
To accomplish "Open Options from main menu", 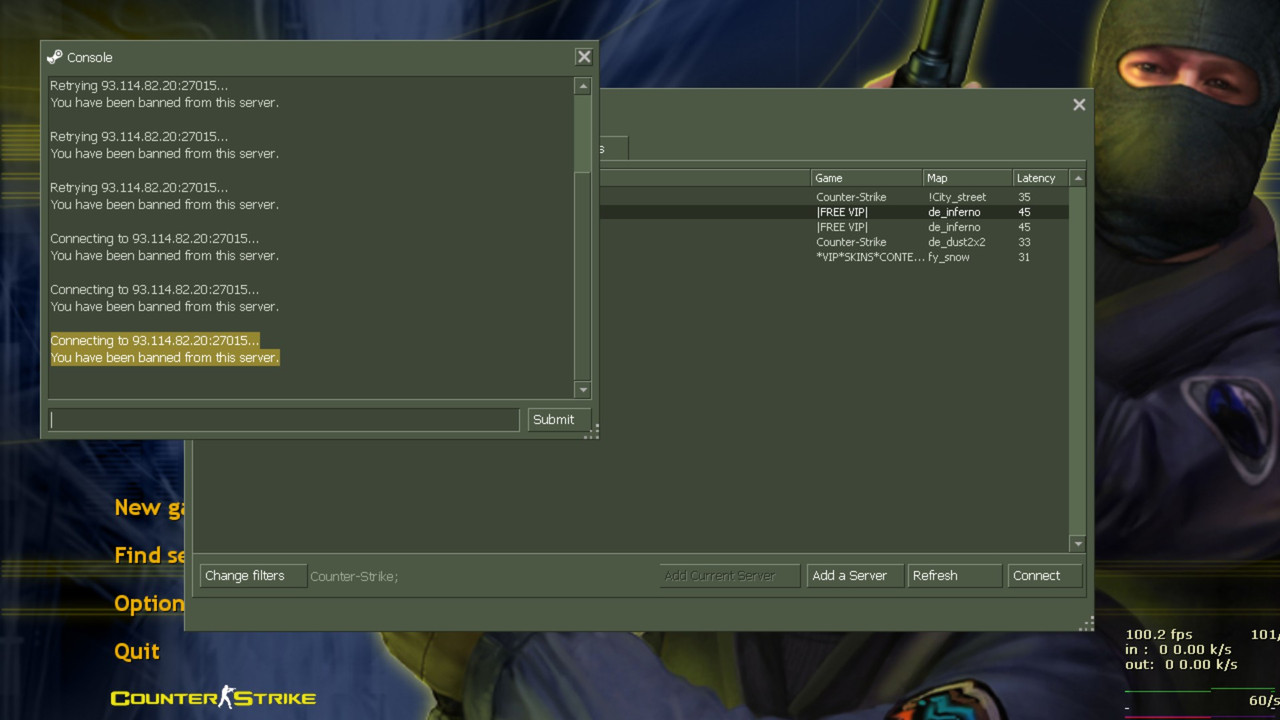I will coord(150,604).
